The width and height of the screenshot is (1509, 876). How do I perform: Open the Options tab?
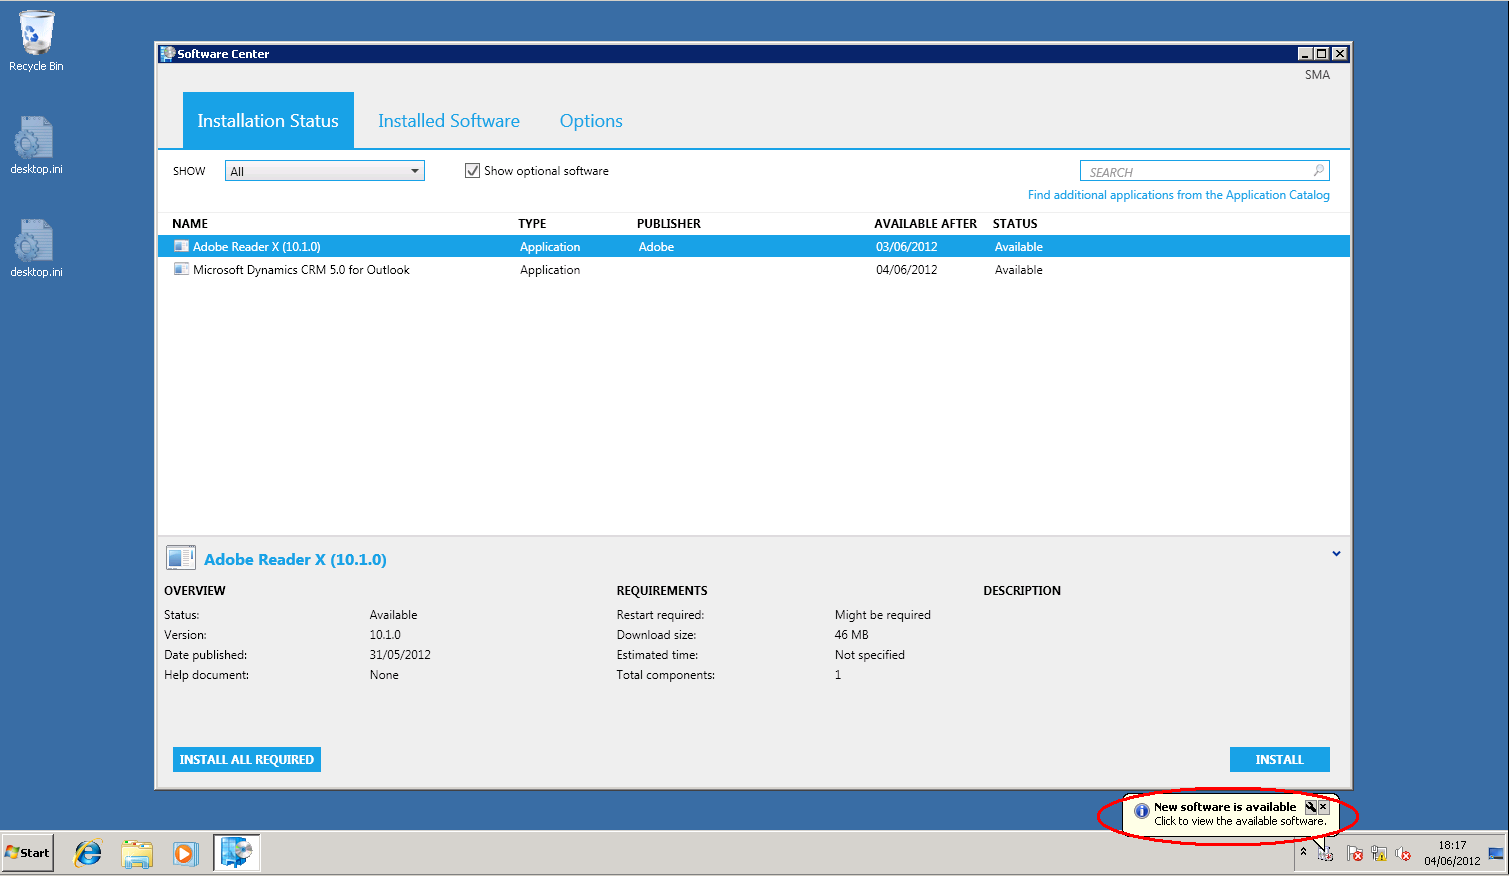(591, 121)
